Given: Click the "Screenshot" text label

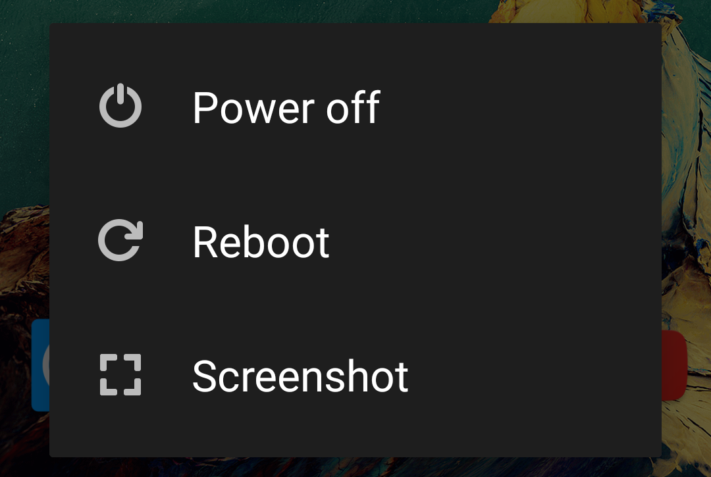Looking at the screenshot, I should (300, 376).
